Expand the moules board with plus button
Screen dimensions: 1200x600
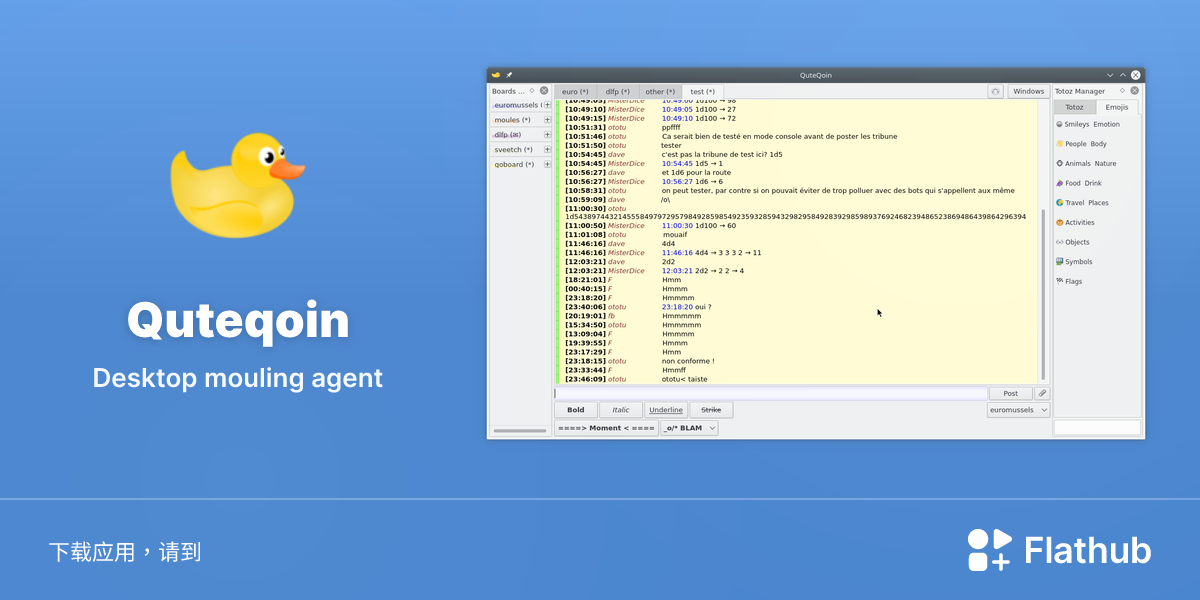click(x=547, y=120)
